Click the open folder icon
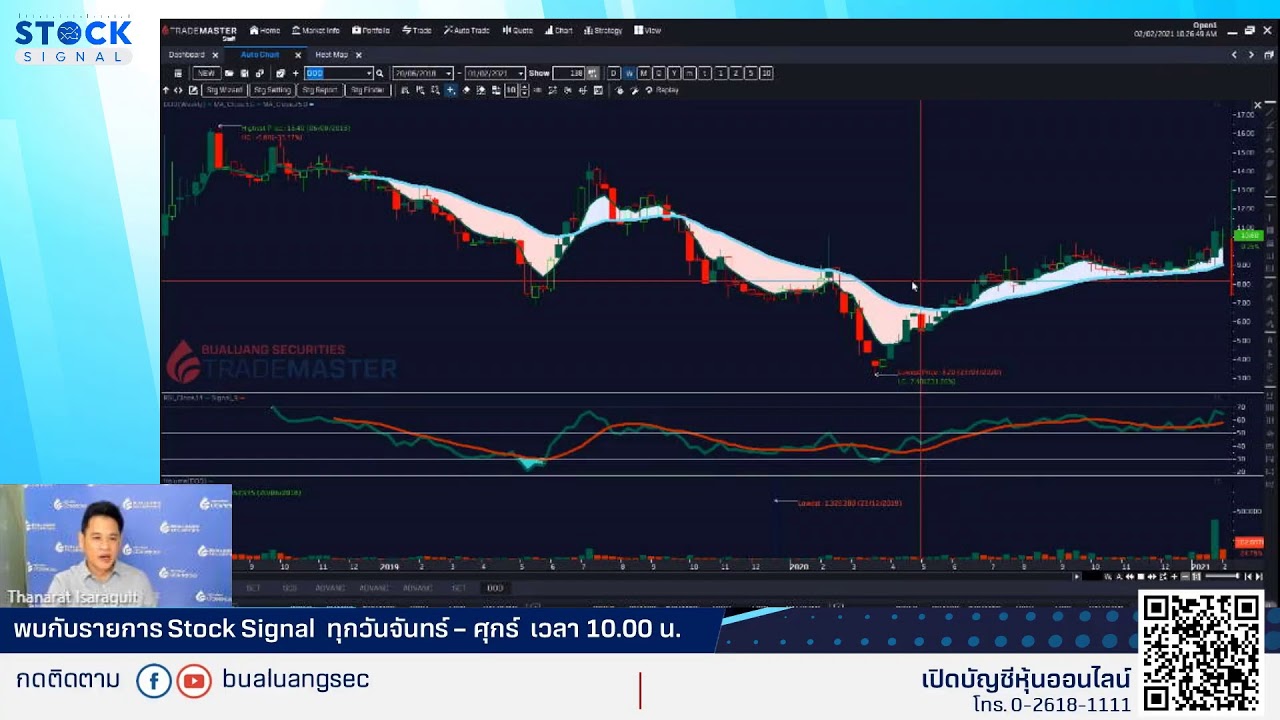 [229, 73]
